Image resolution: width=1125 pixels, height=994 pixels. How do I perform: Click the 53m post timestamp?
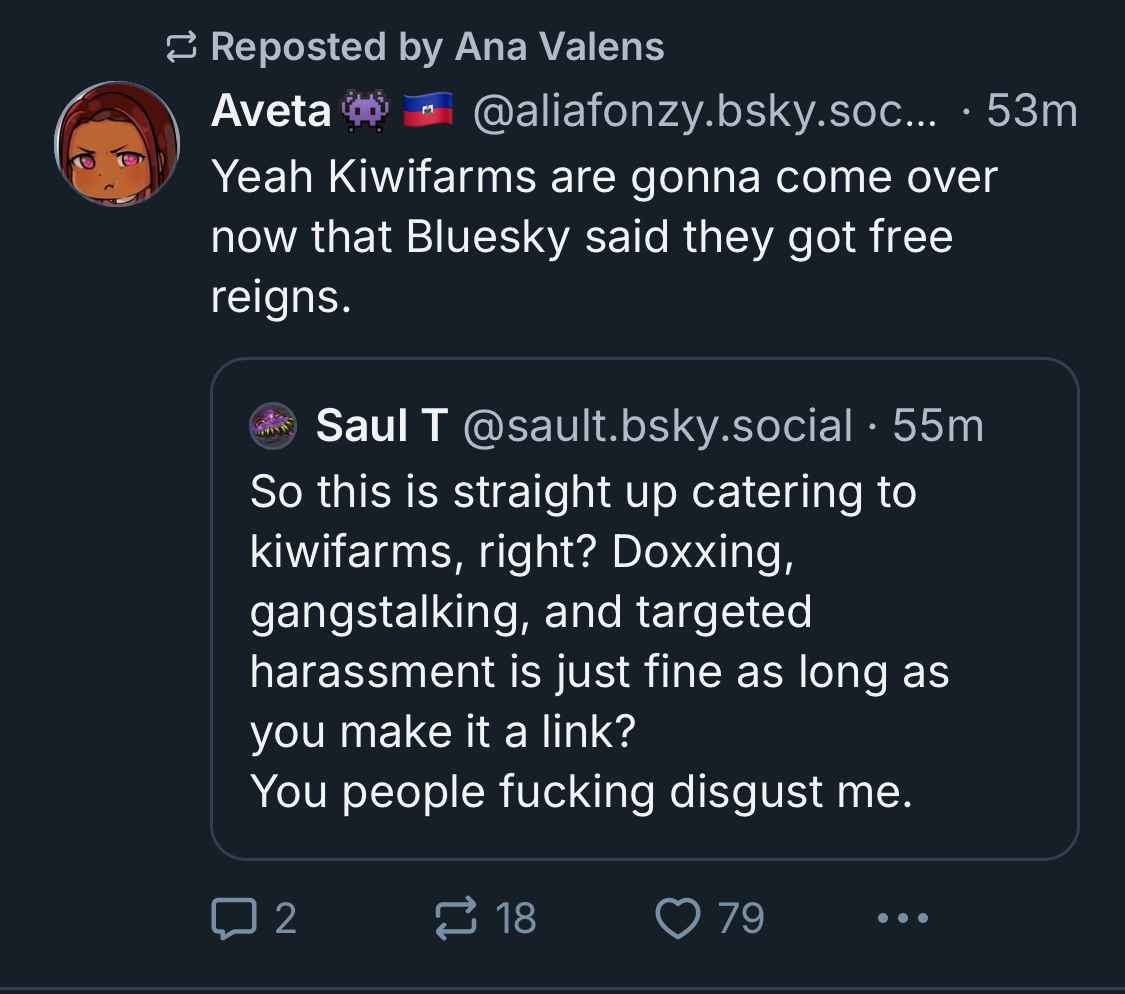[x=1031, y=112]
